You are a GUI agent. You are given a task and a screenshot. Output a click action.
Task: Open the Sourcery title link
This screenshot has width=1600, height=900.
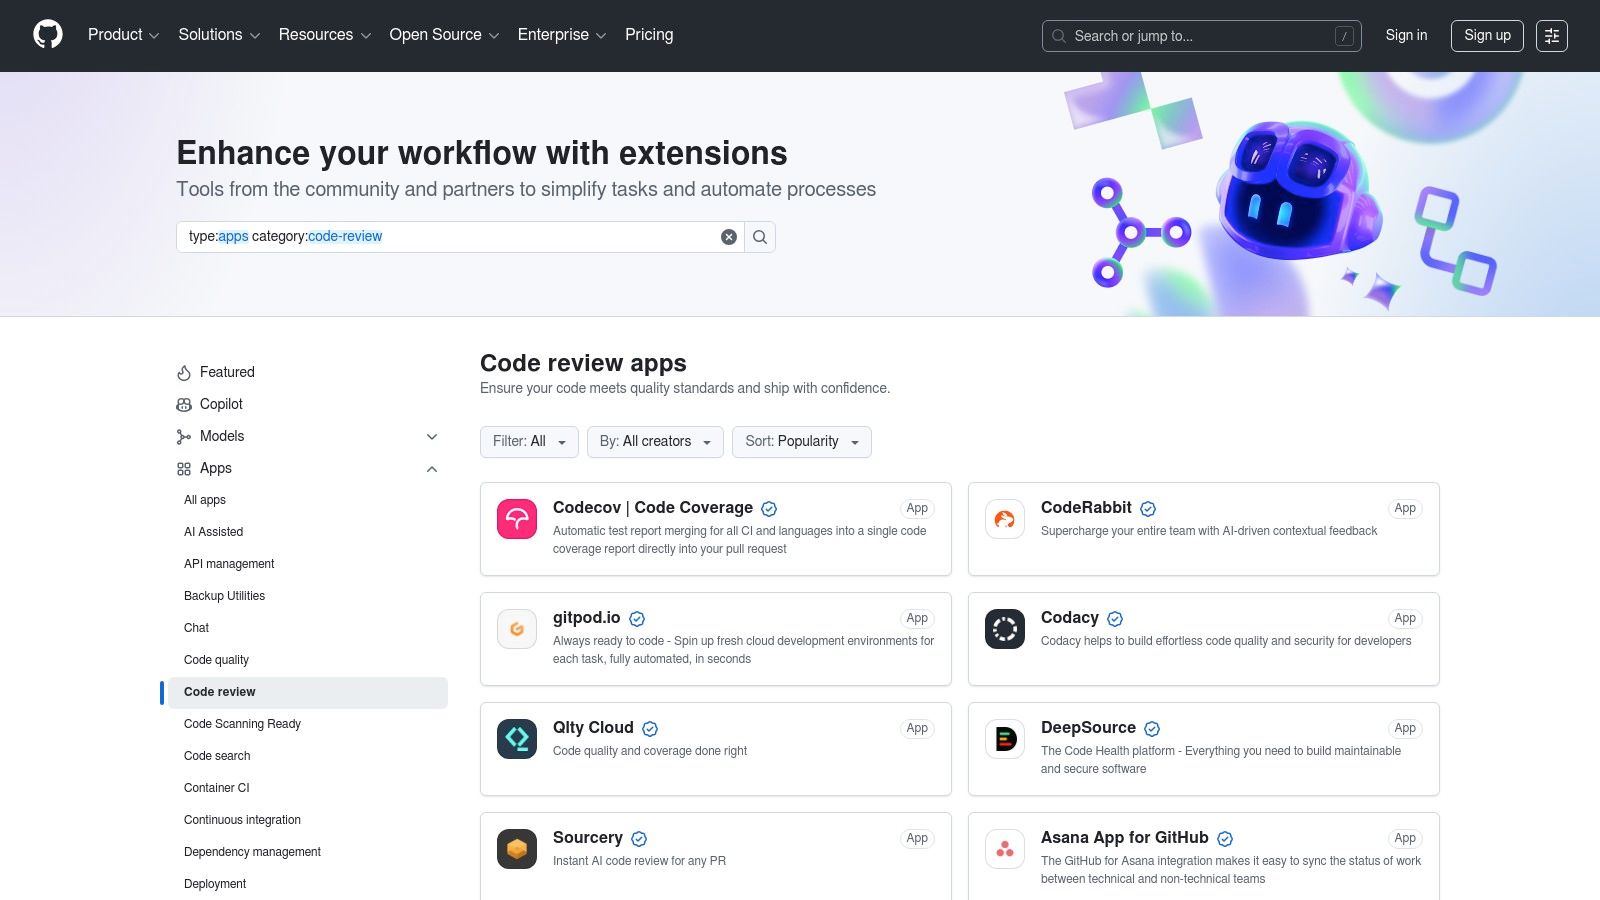click(x=588, y=838)
